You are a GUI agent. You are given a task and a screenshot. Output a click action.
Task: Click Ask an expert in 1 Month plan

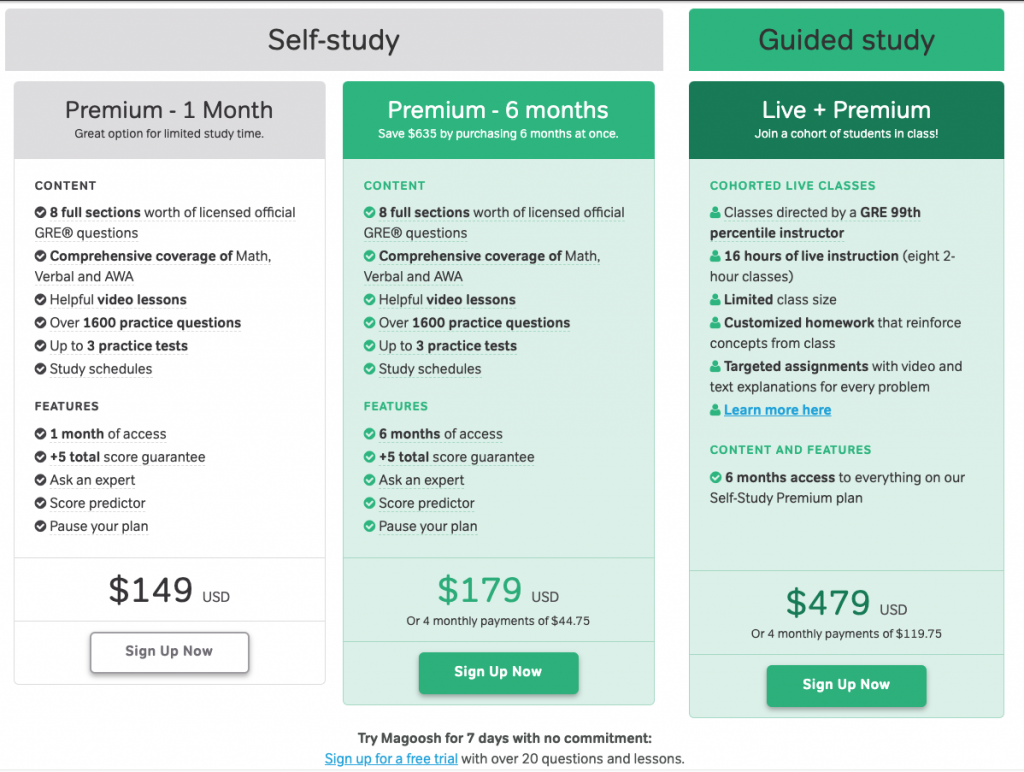pos(92,480)
